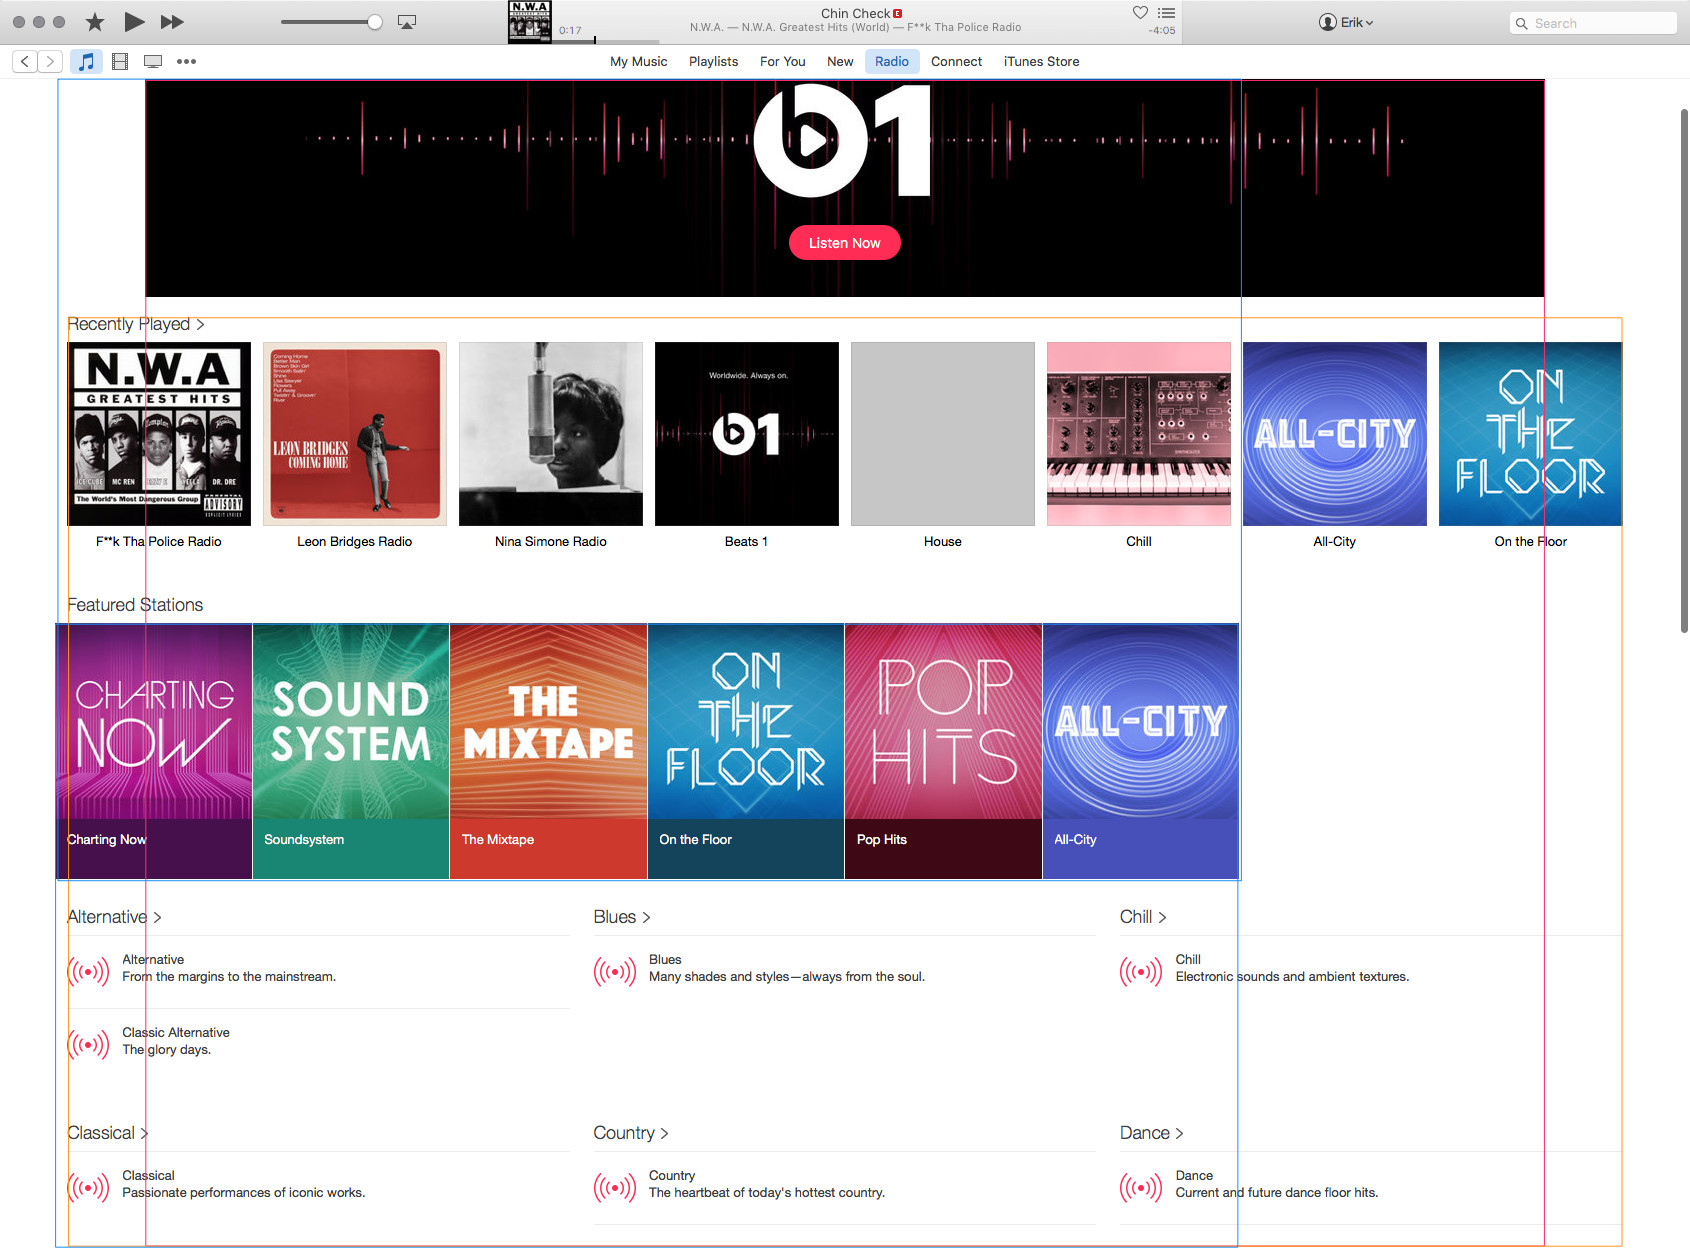Open The Mixtape featured station

pyautogui.click(x=549, y=752)
